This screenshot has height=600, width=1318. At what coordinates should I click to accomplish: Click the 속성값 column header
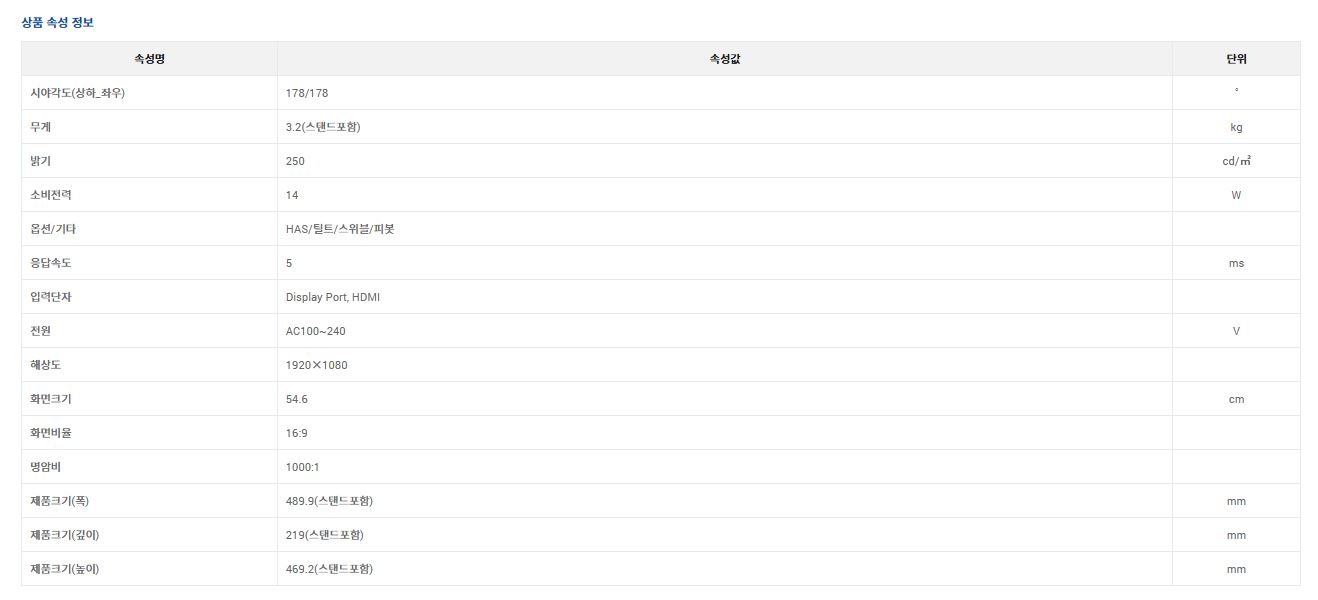pos(724,59)
